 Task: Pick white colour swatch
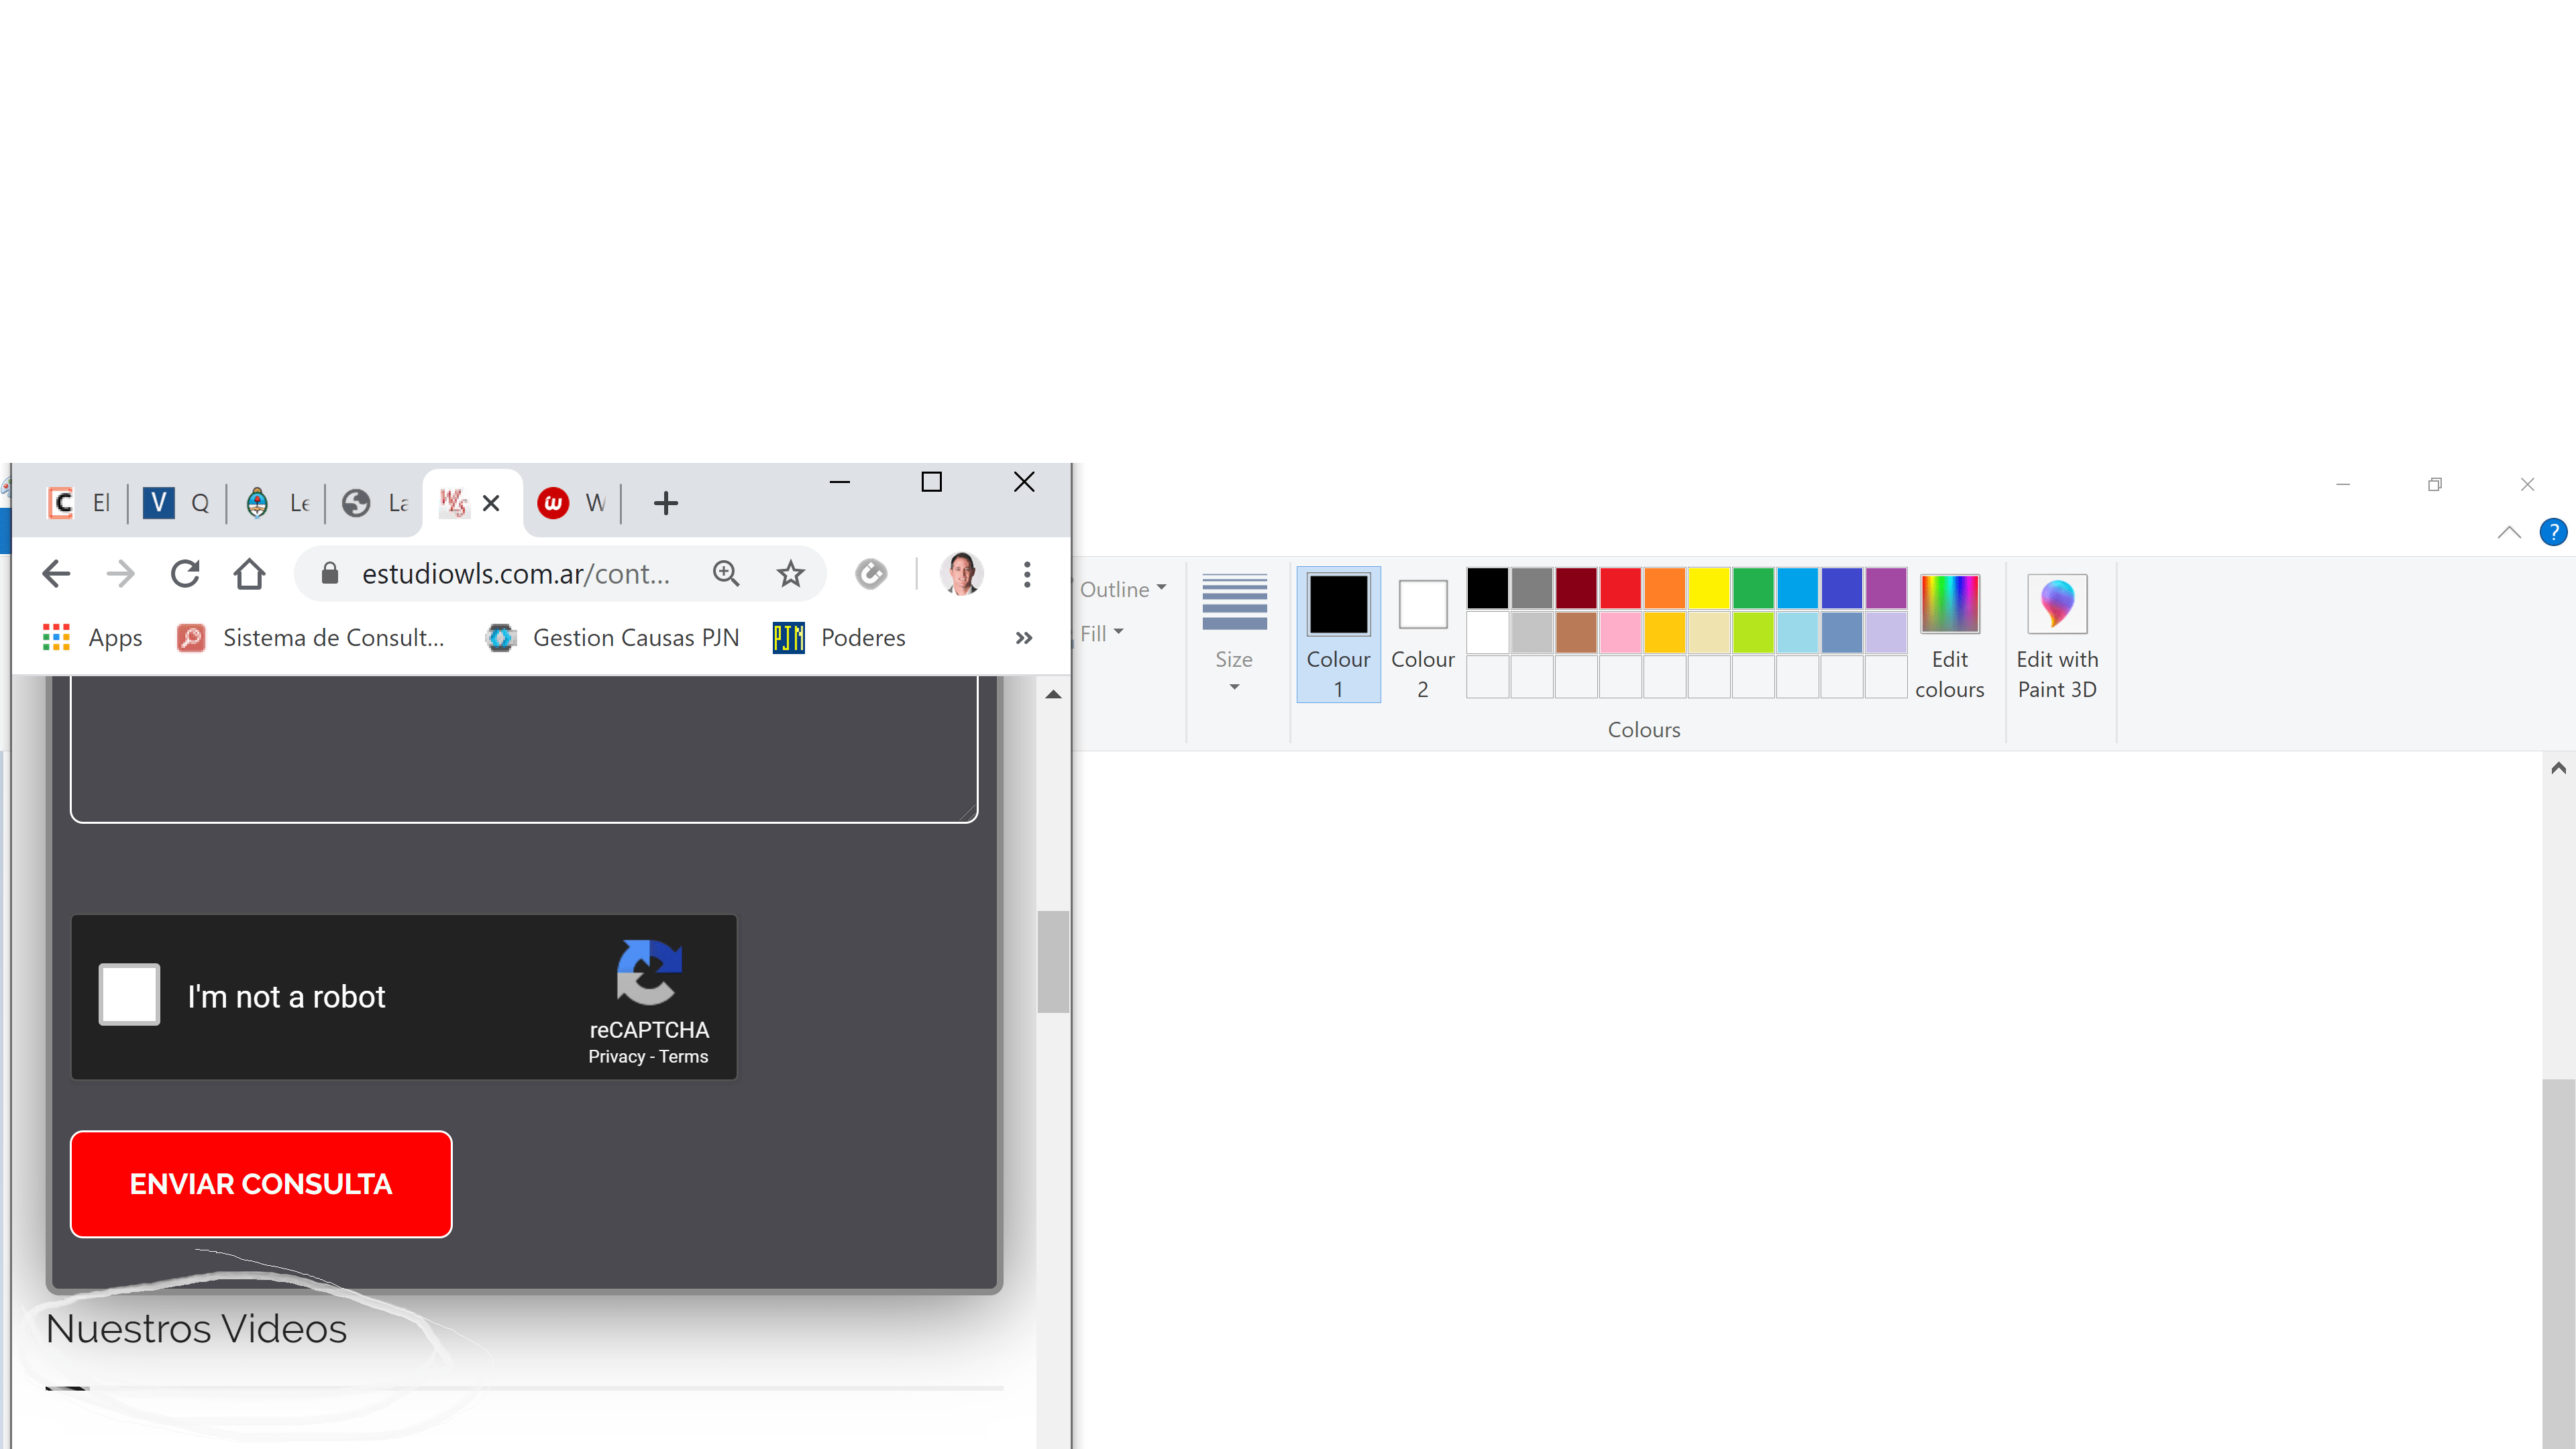tap(1487, 632)
